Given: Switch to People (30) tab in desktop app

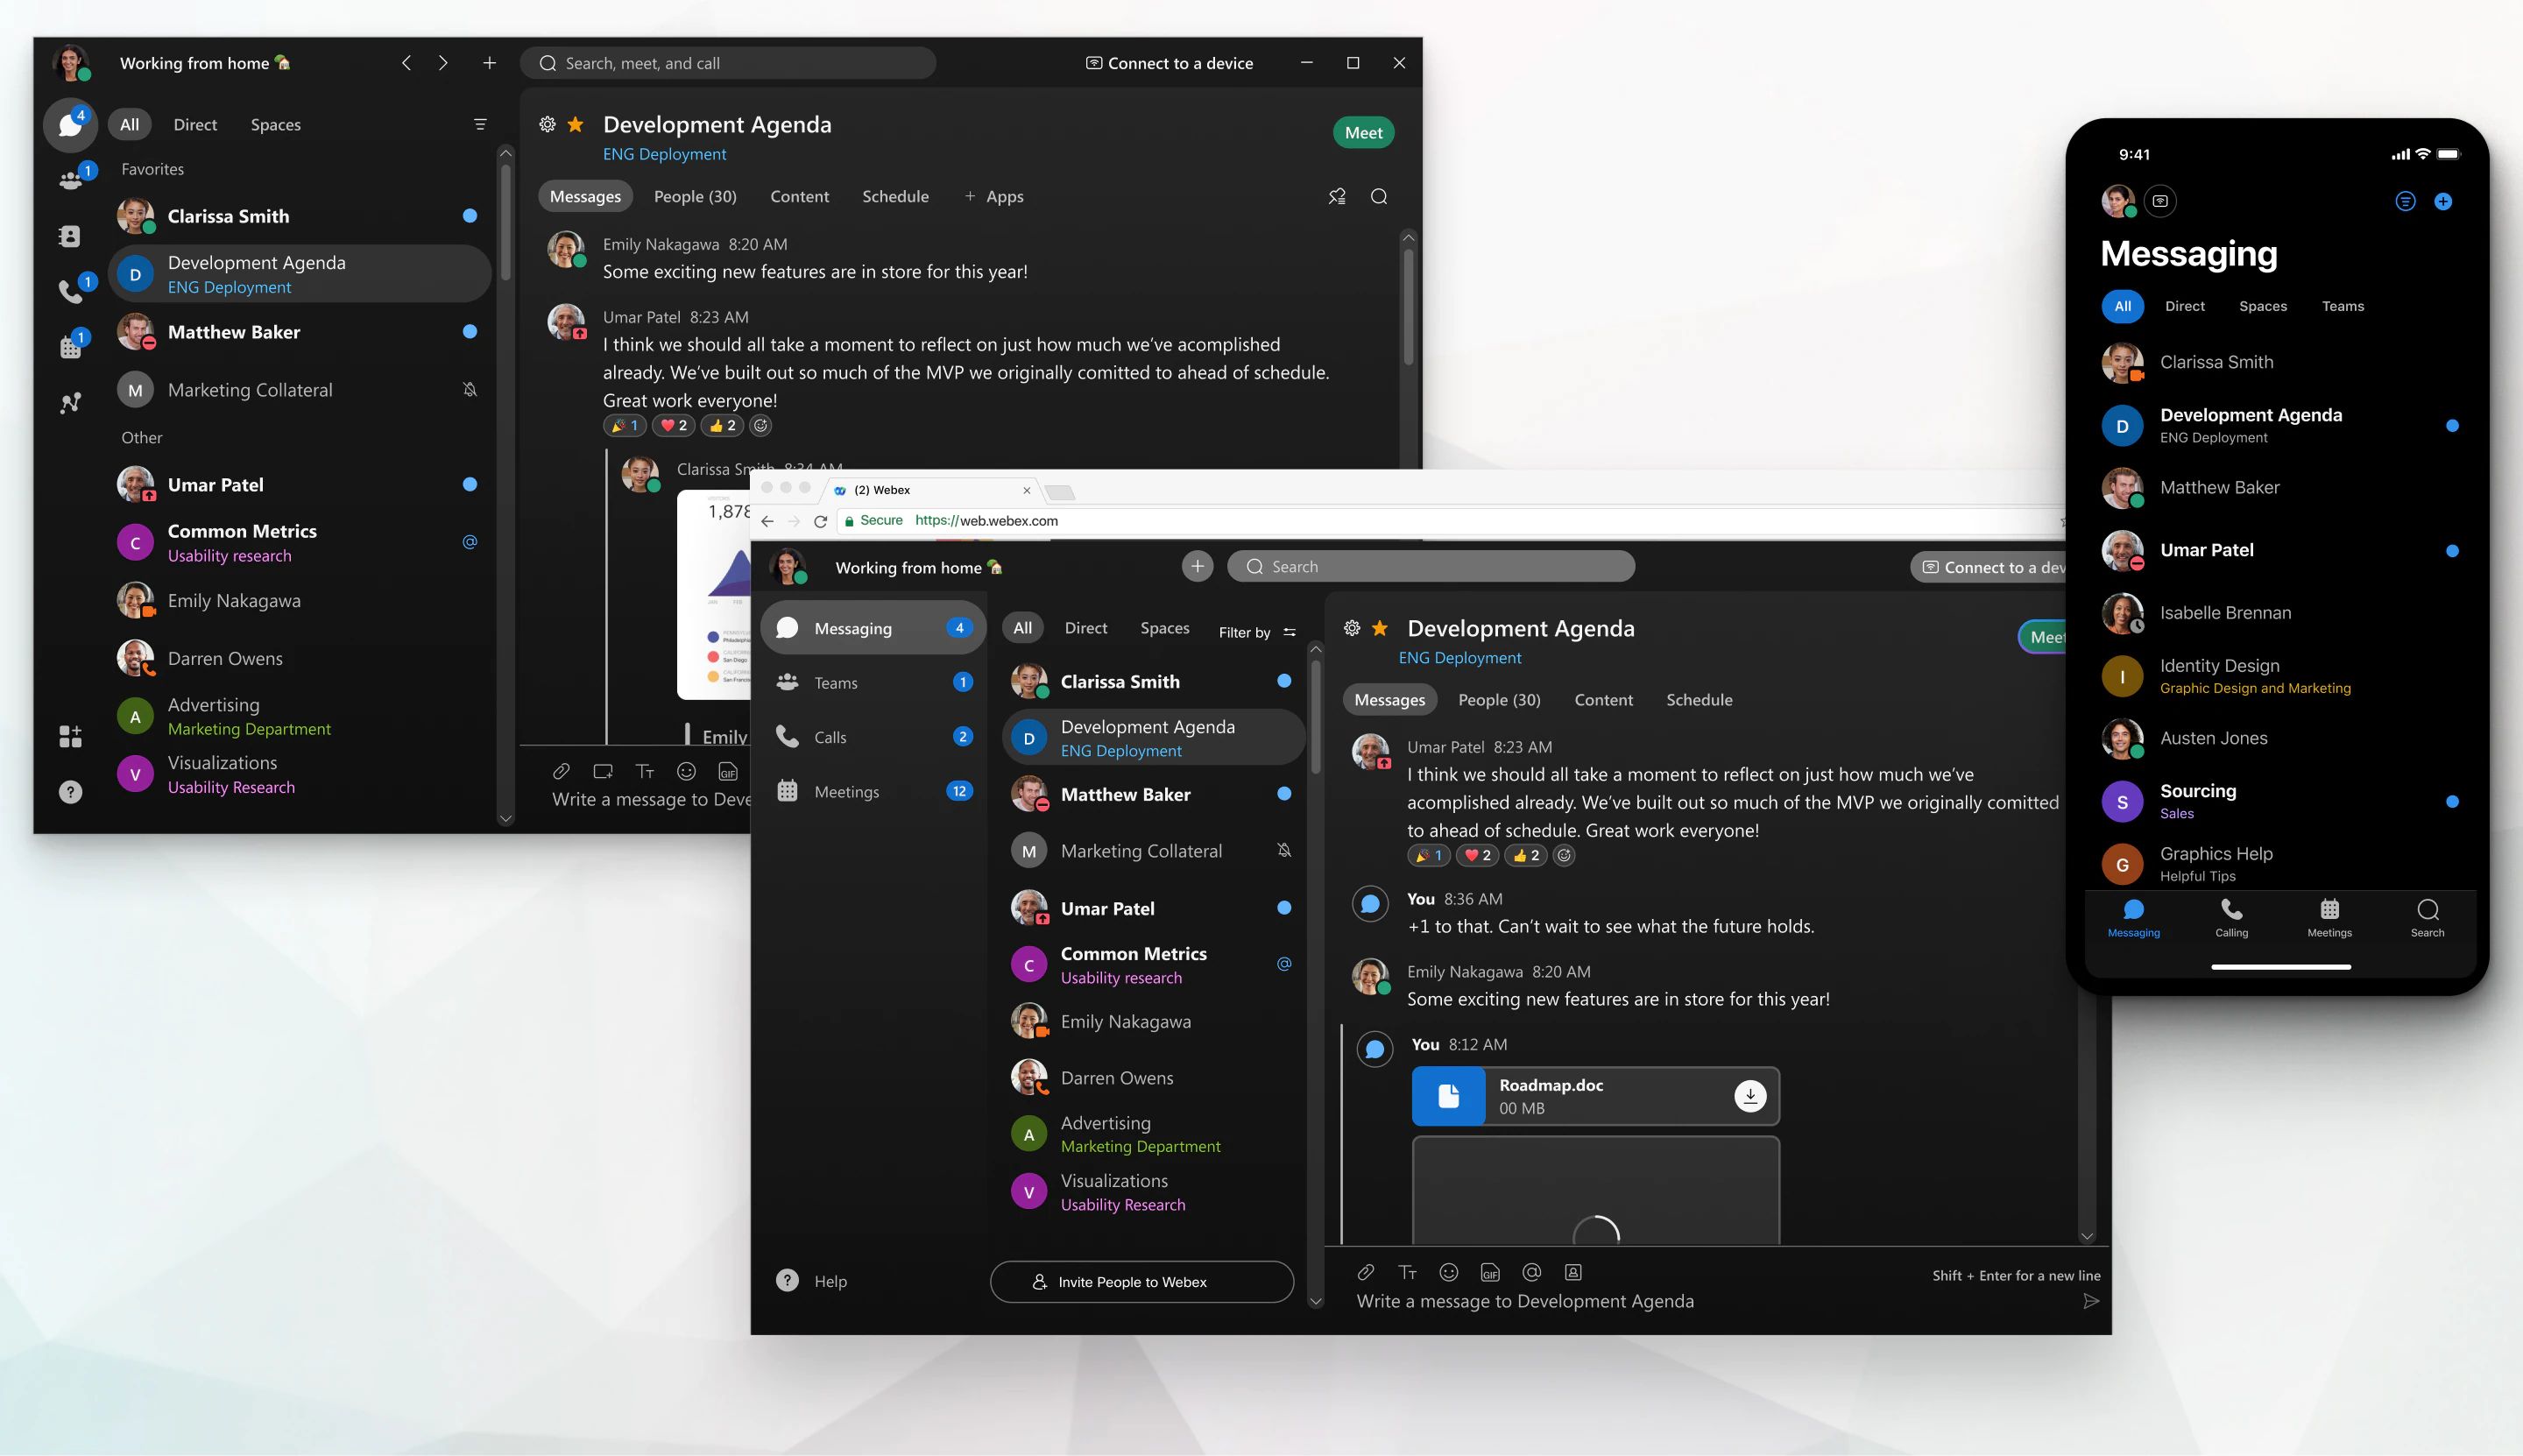Looking at the screenshot, I should pos(695,196).
